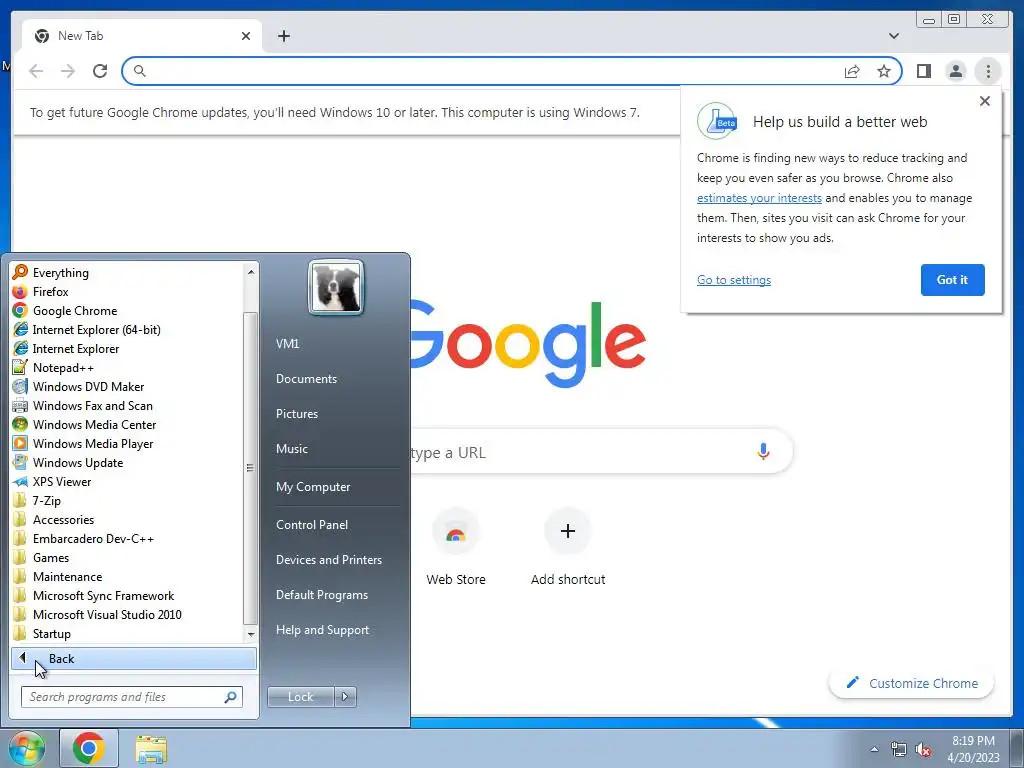Image resolution: width=1024 pixels, height=768 pixels.
Task: Bookmark this tab with the star icon
Action: point(884,71)
